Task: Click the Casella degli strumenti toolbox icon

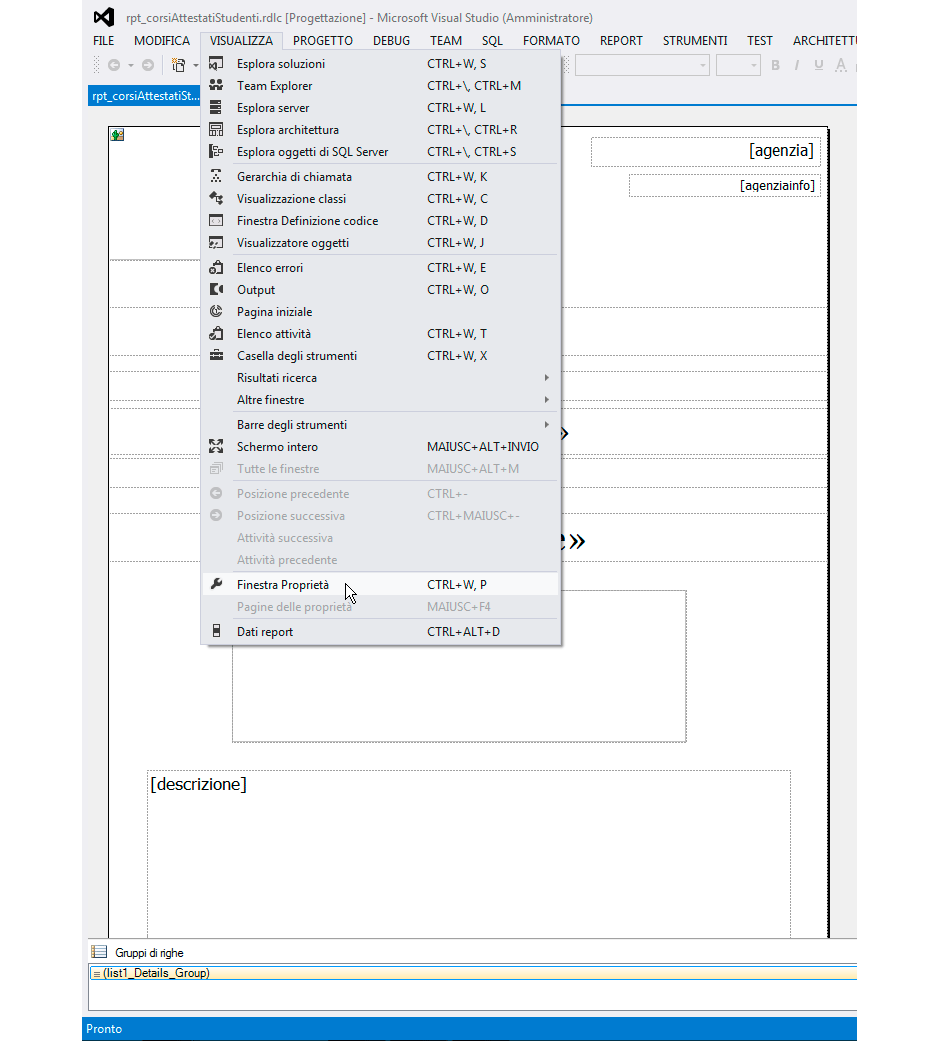Action: [216, 355]
